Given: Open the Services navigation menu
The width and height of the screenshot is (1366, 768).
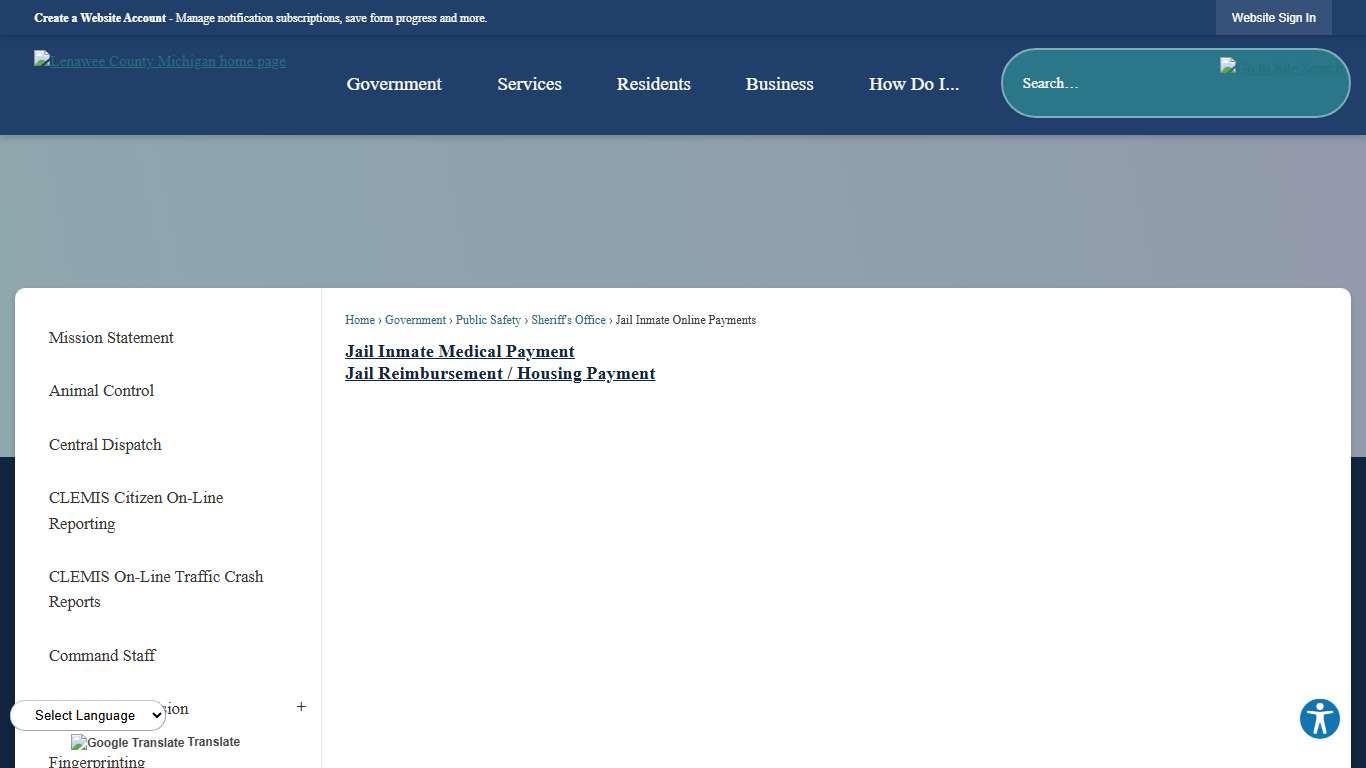Looking at the screenshot, I should [x=529, y=84].
